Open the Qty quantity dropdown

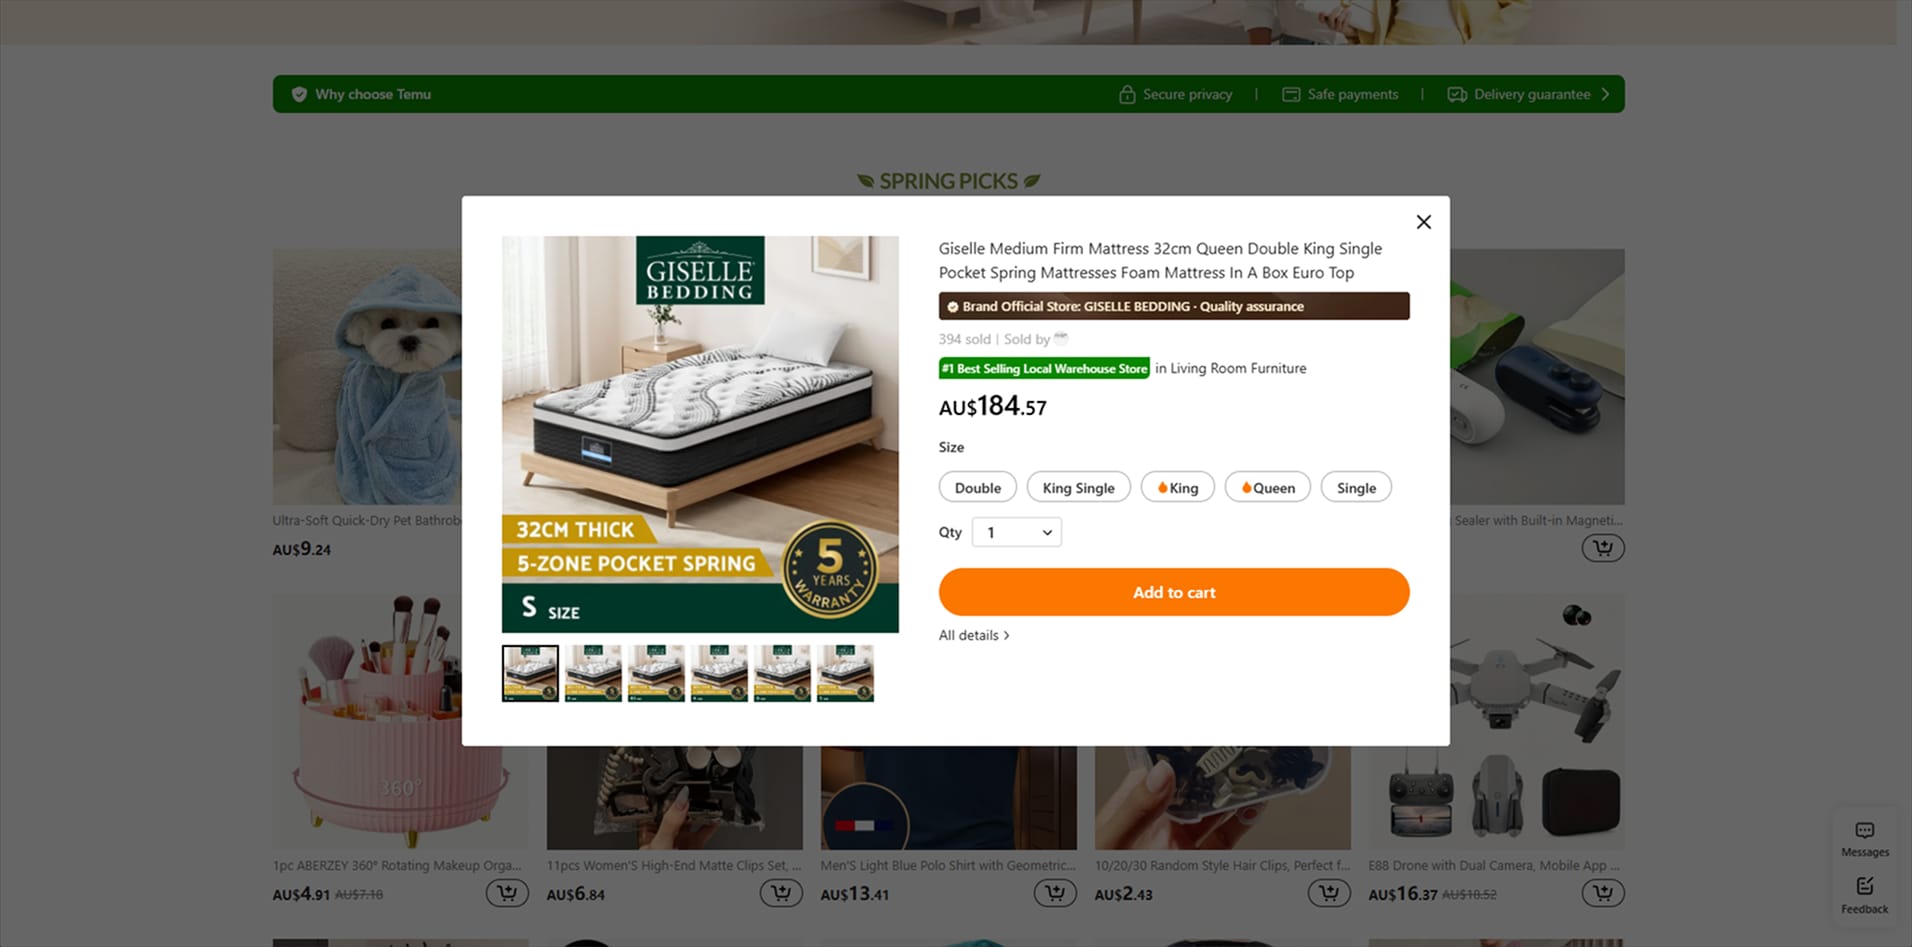[x=1016, y=532]
